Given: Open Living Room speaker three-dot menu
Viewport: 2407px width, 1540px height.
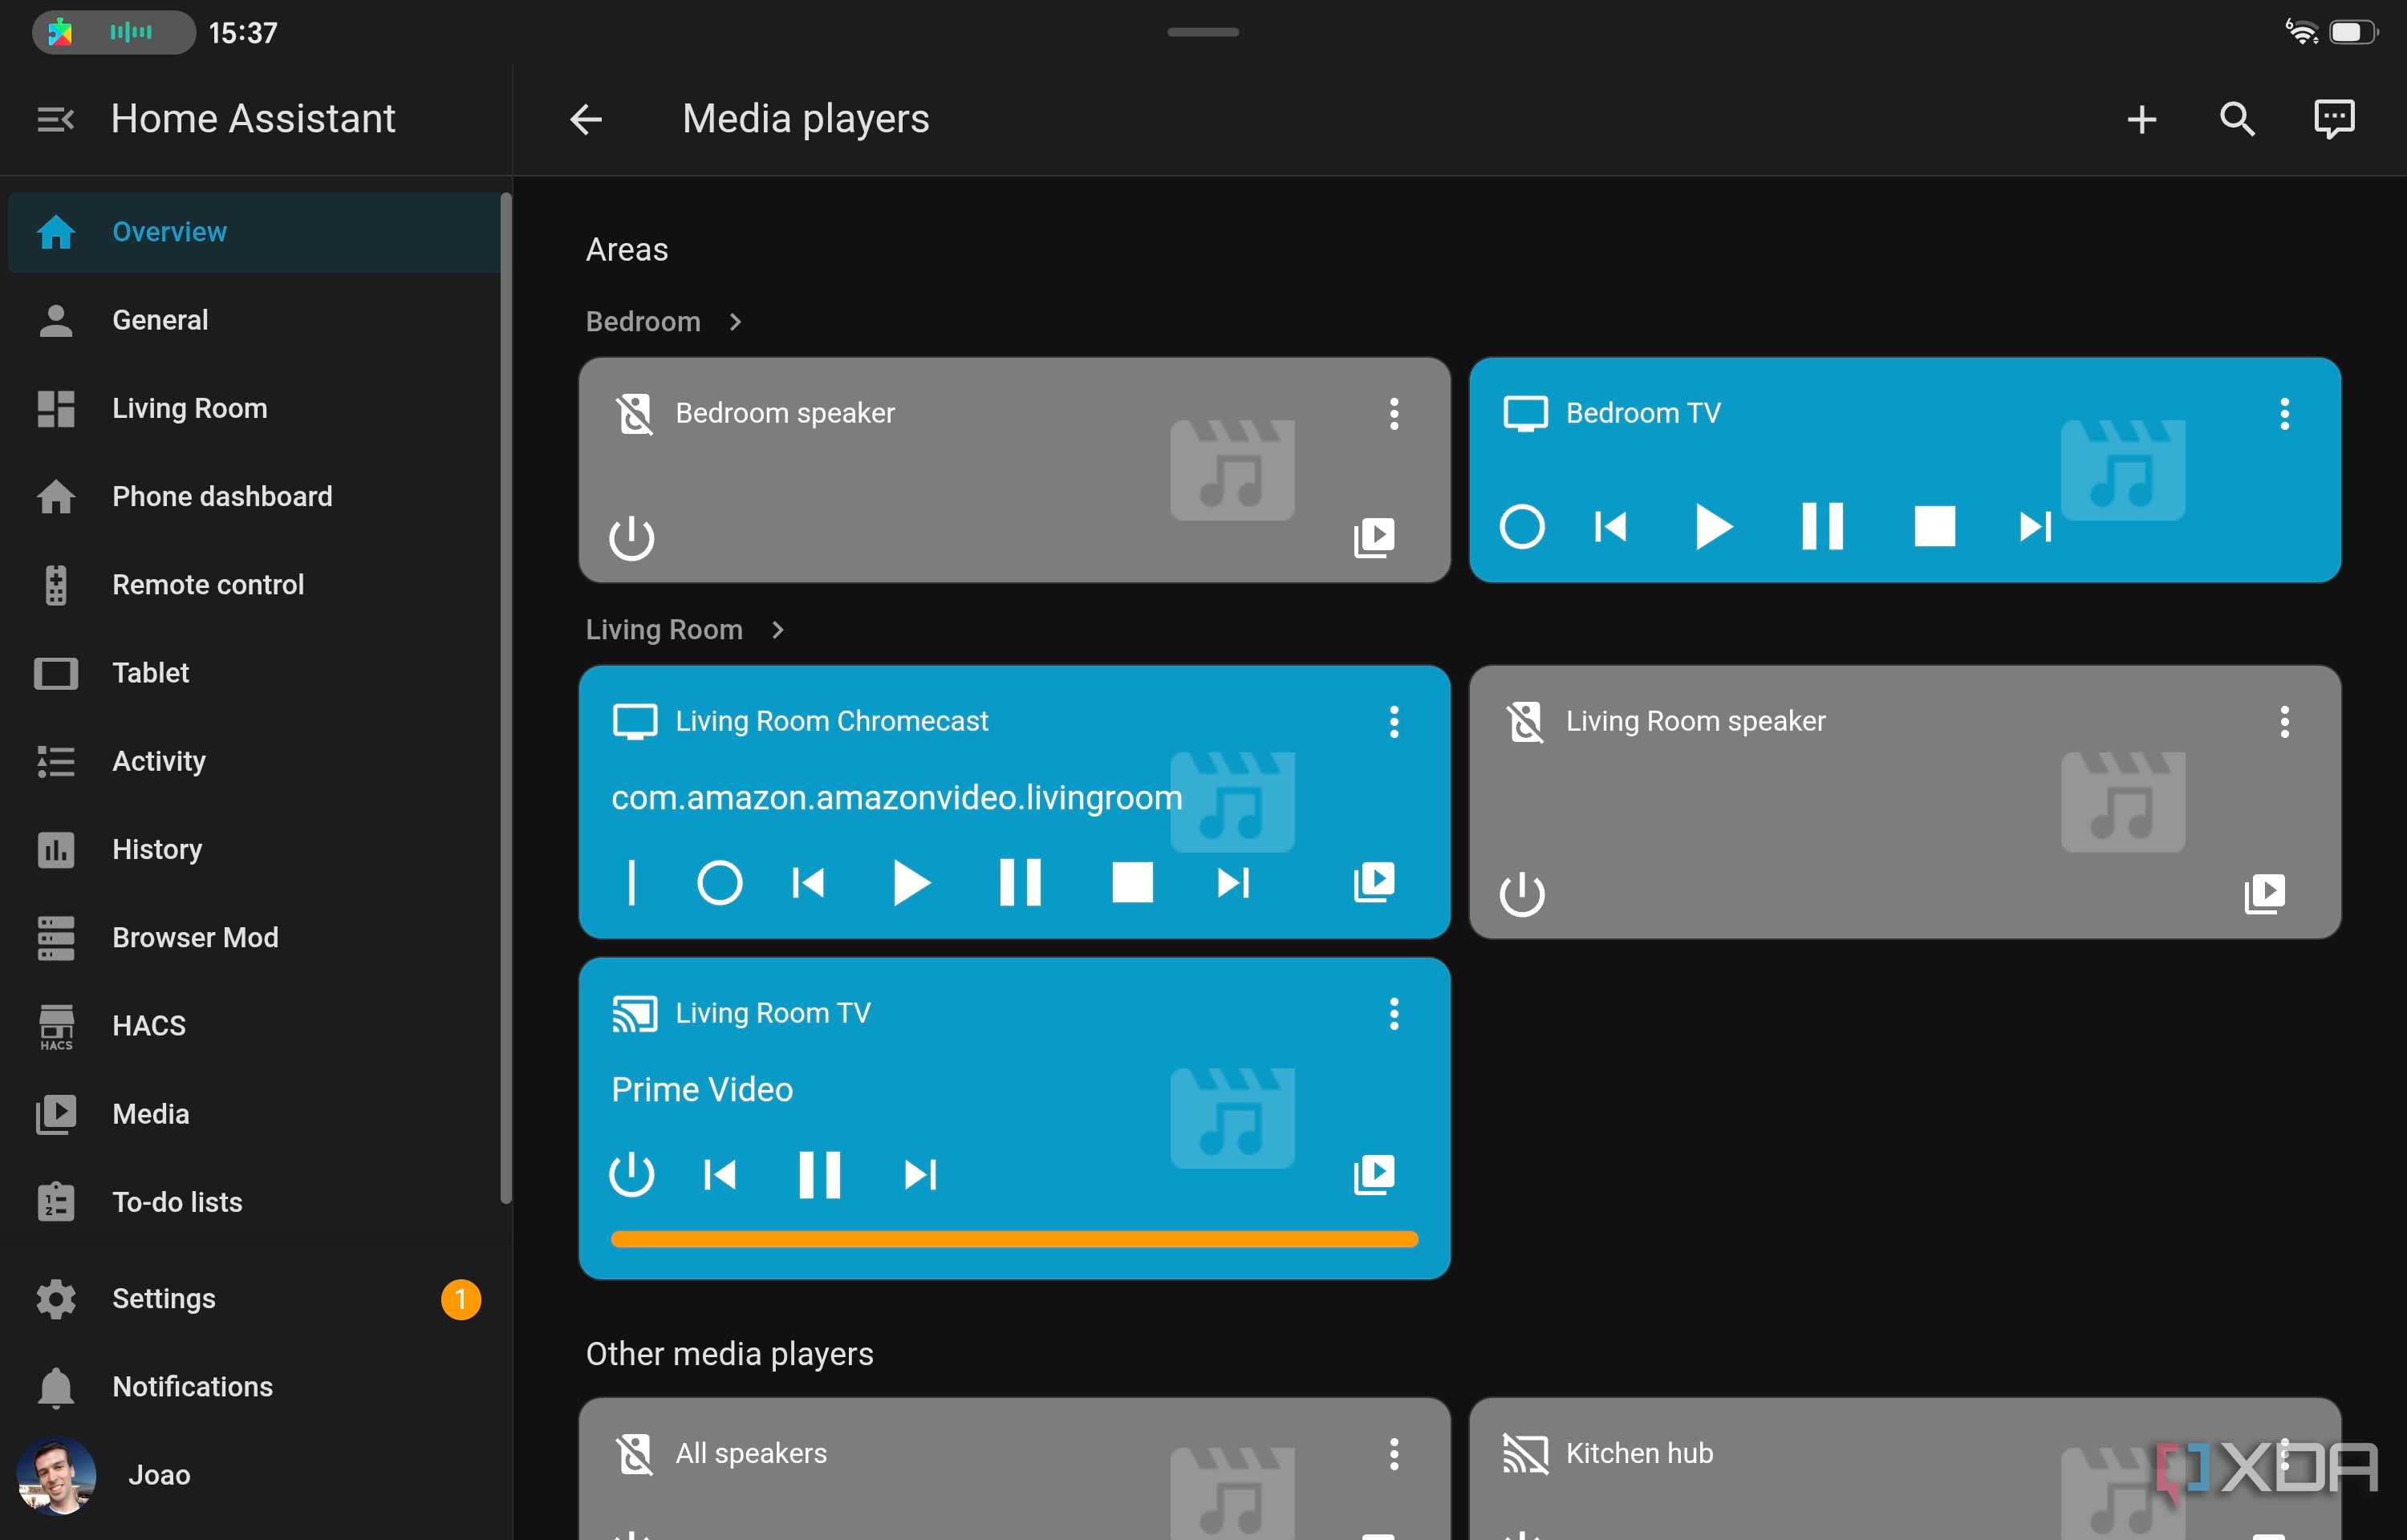Looking at the screenshot, I should point(2284,721).
